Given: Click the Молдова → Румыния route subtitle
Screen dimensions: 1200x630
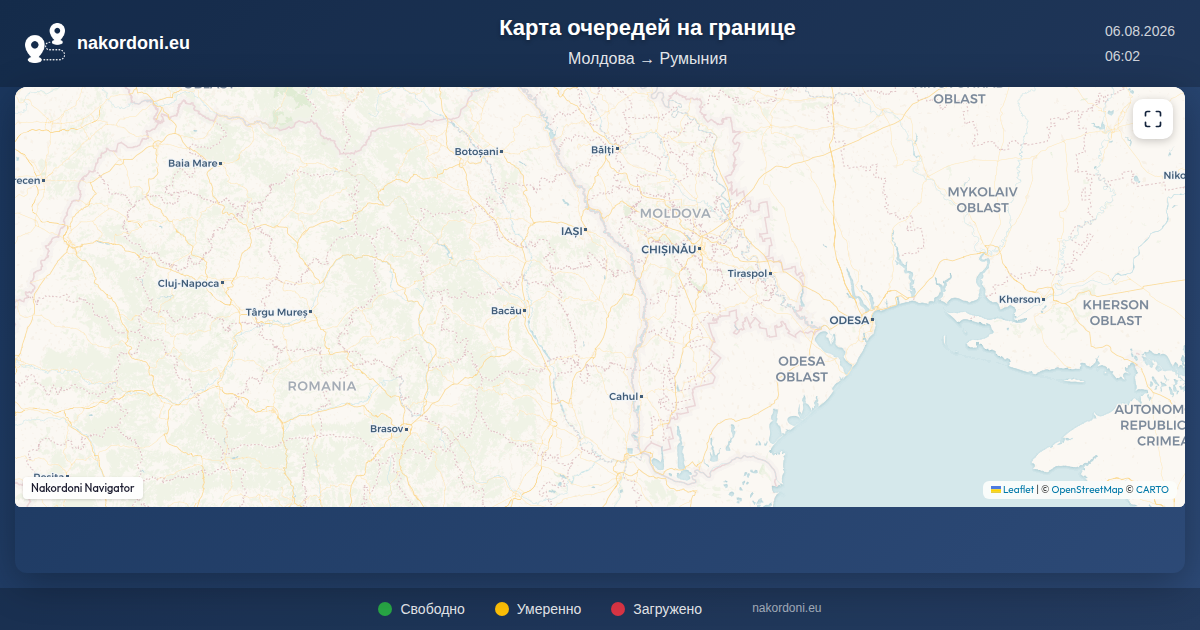Looking at the screenshot, I should [647, 59].
